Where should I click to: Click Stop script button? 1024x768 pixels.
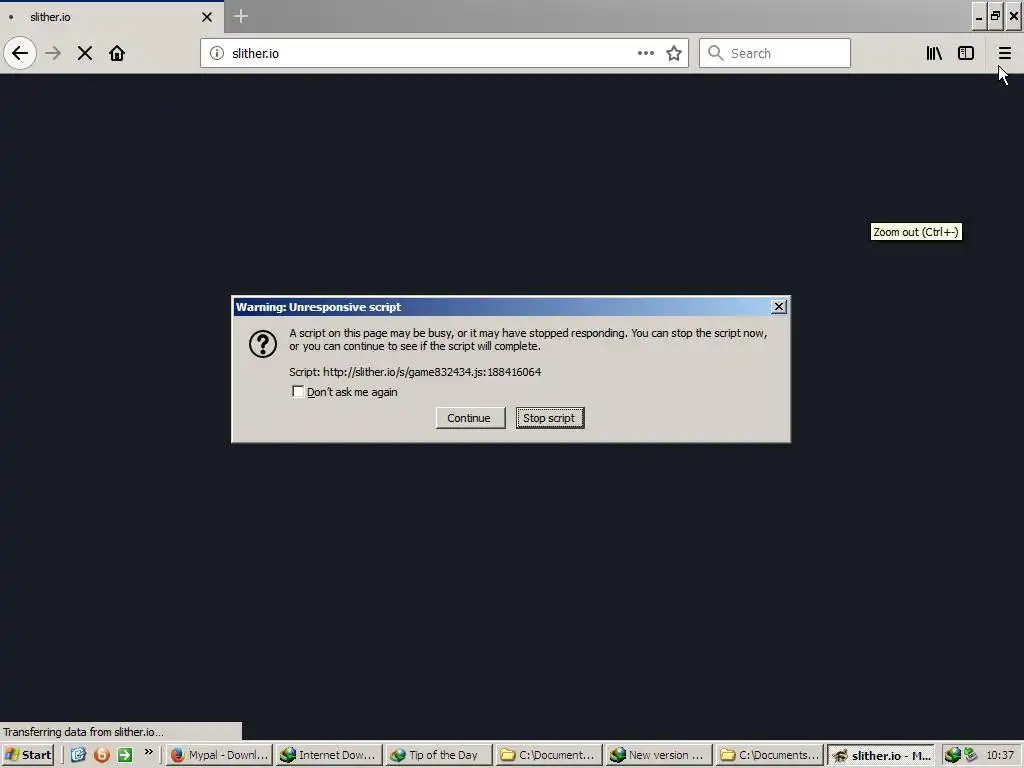pos(550,418)
